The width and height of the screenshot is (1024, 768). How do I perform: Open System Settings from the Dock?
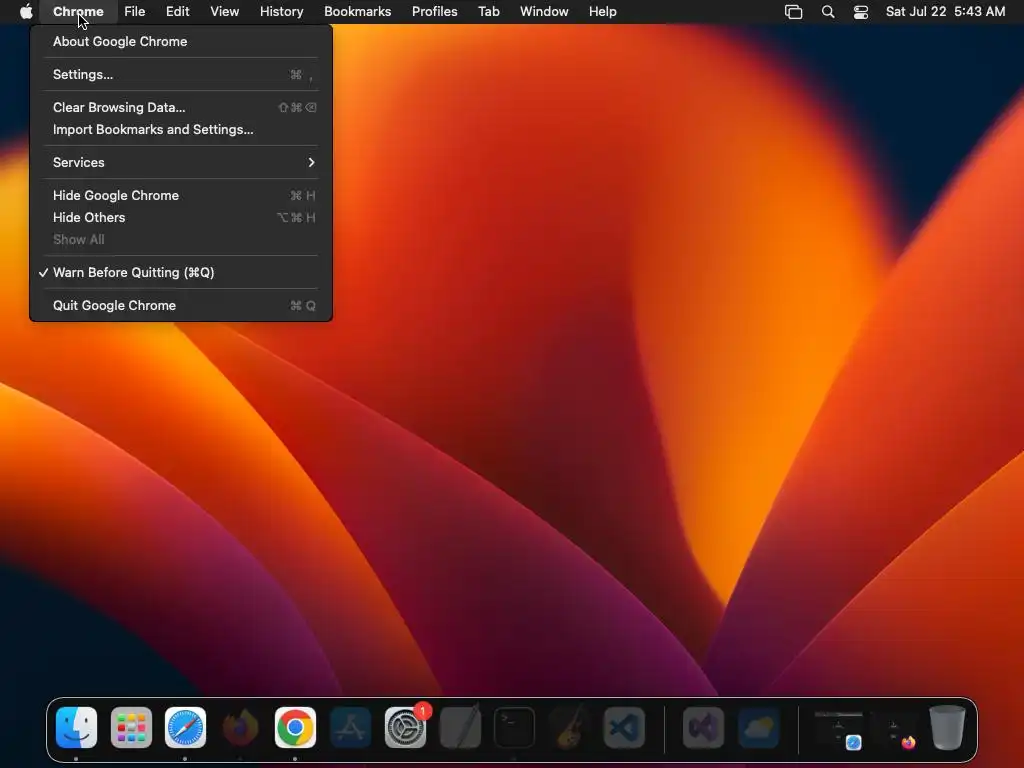(x=406, y=728)
